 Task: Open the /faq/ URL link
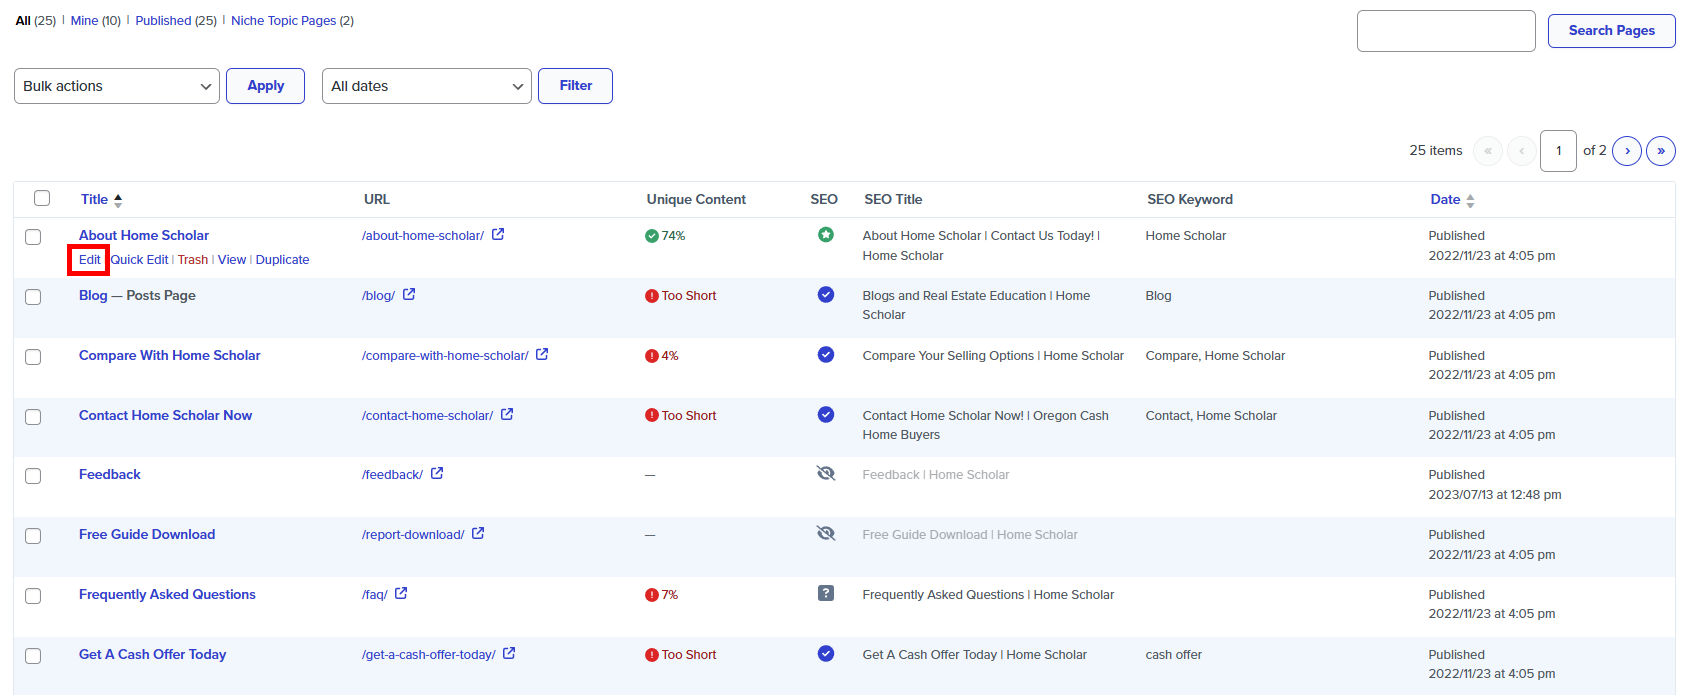click(x=374, y=595)
